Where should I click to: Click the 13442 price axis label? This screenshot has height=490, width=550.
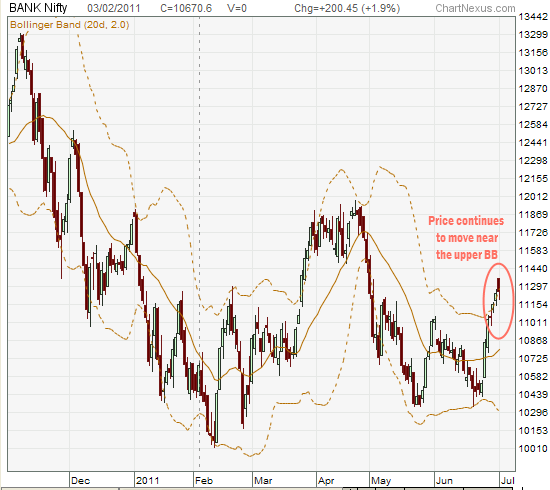[x=533, y=16]
